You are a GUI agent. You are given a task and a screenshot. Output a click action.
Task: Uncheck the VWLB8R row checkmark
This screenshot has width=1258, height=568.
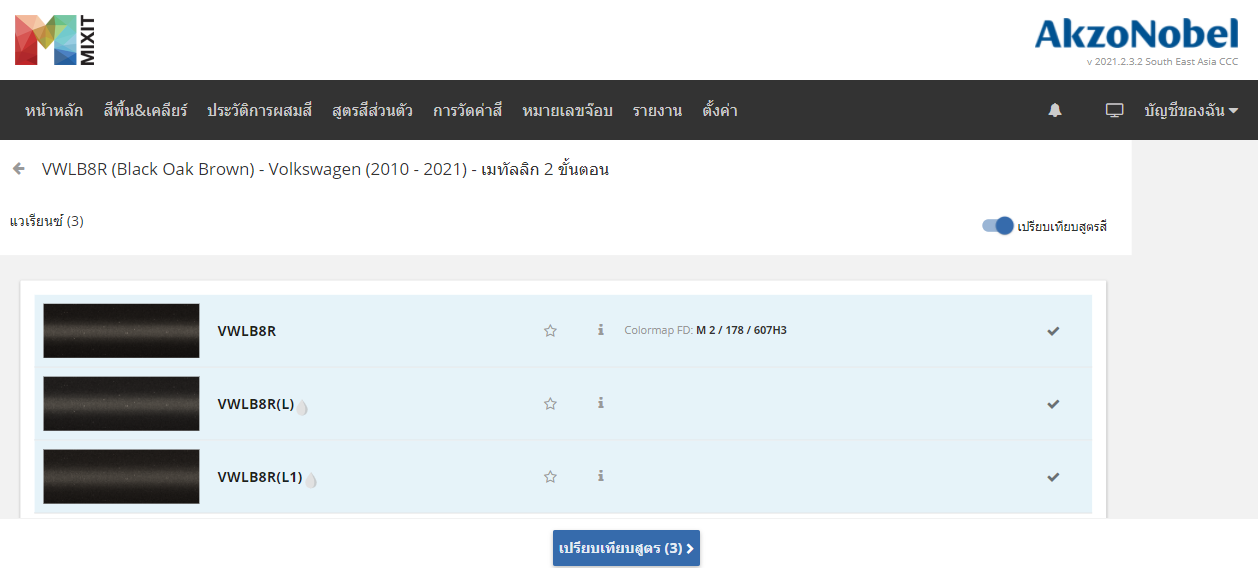point(1053,331)
